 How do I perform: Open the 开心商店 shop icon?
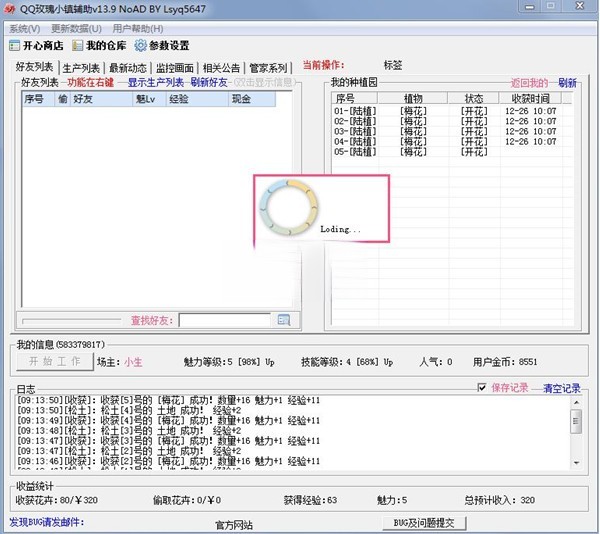[x=14, y=46]
